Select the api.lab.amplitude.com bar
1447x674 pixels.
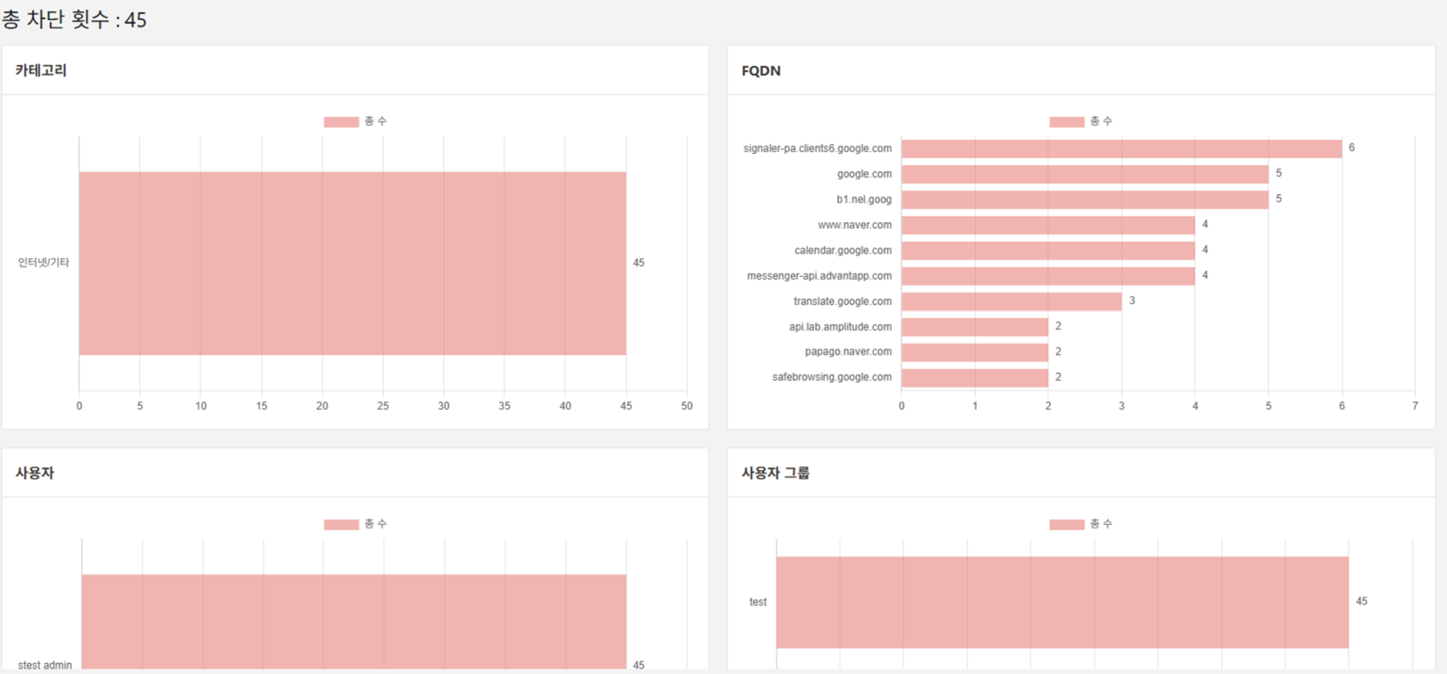[x=974, y=327]
